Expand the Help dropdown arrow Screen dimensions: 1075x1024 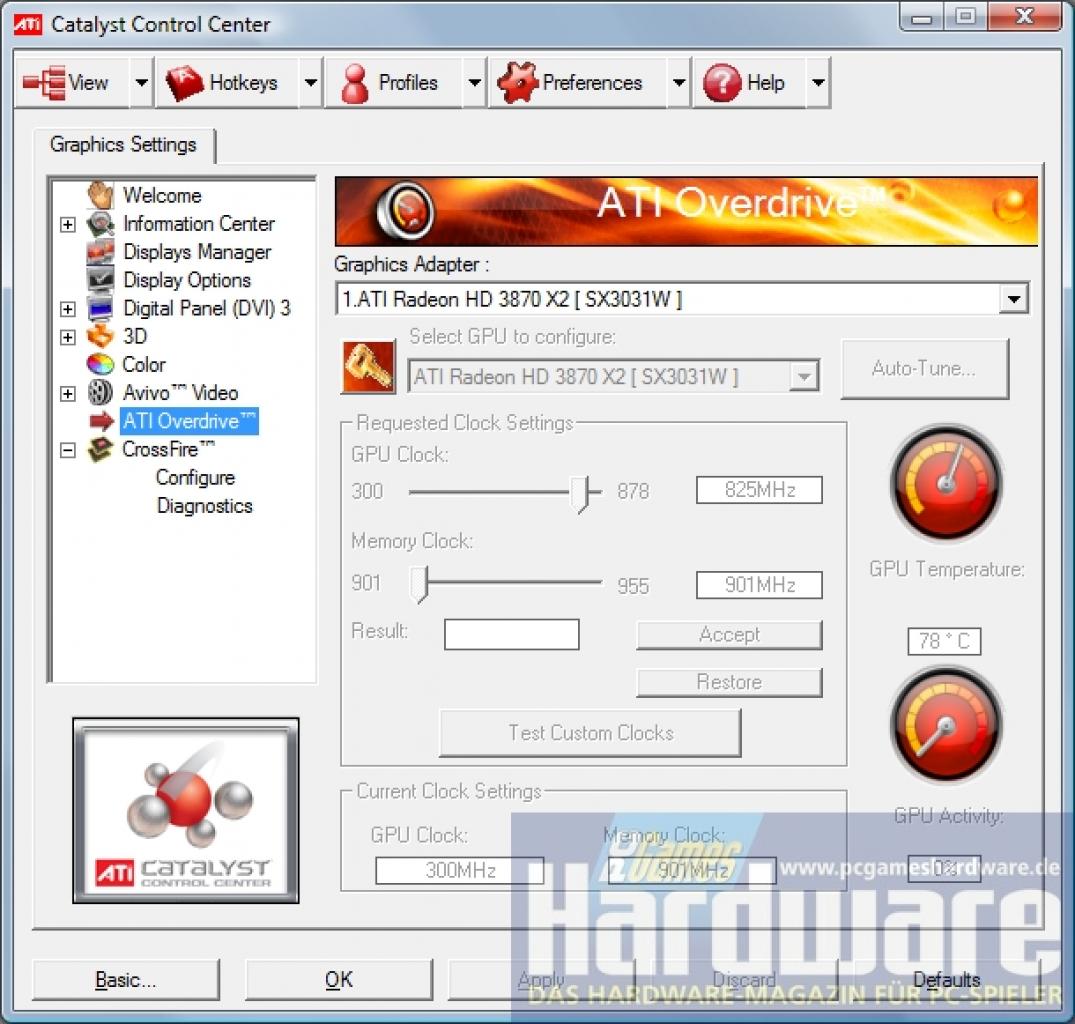818,83
